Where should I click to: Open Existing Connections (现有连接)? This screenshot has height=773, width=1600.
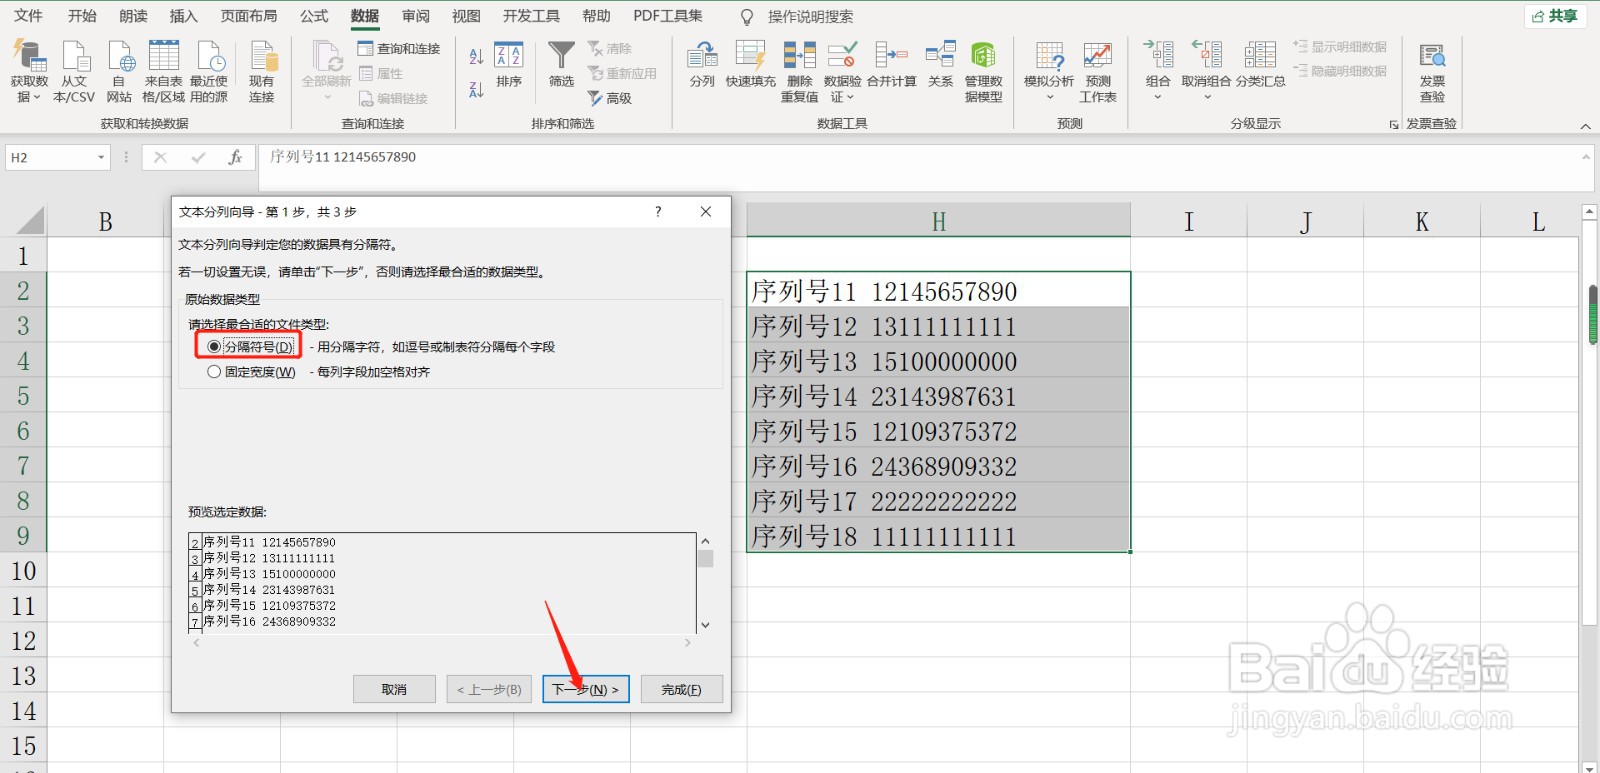click(x=262, y=72)
